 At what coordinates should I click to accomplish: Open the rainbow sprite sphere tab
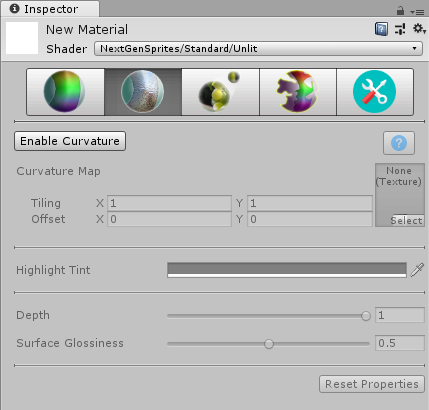(x=65, y=92)
